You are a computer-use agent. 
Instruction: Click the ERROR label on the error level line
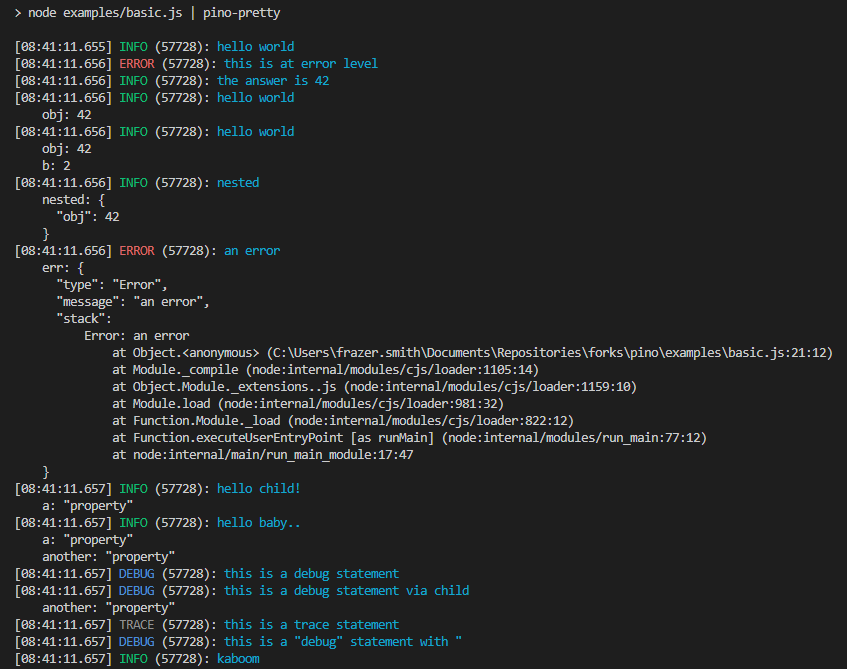click(x=136, y=63)
